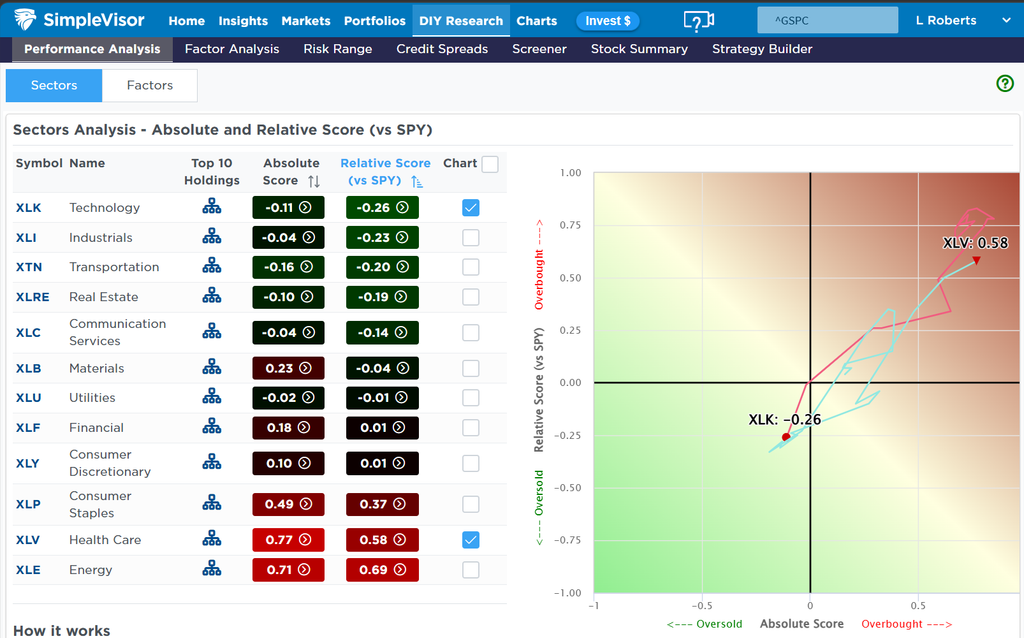Click the XLK: -0.26 chart marker

click(x=786, y=437)
